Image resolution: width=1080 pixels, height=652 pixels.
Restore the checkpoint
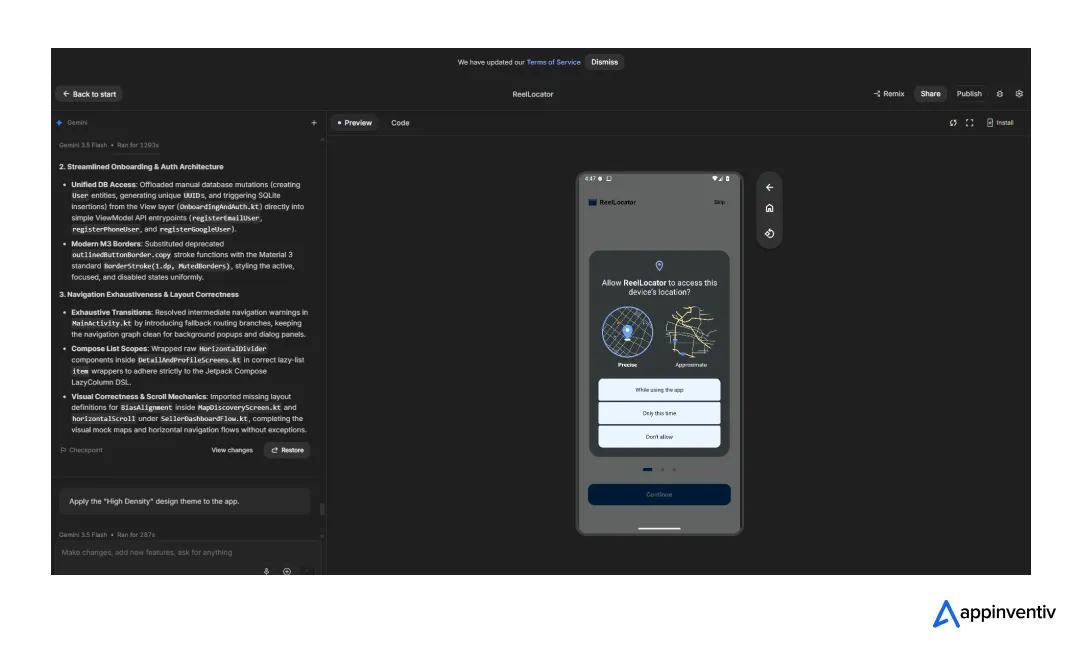point(287,450)
